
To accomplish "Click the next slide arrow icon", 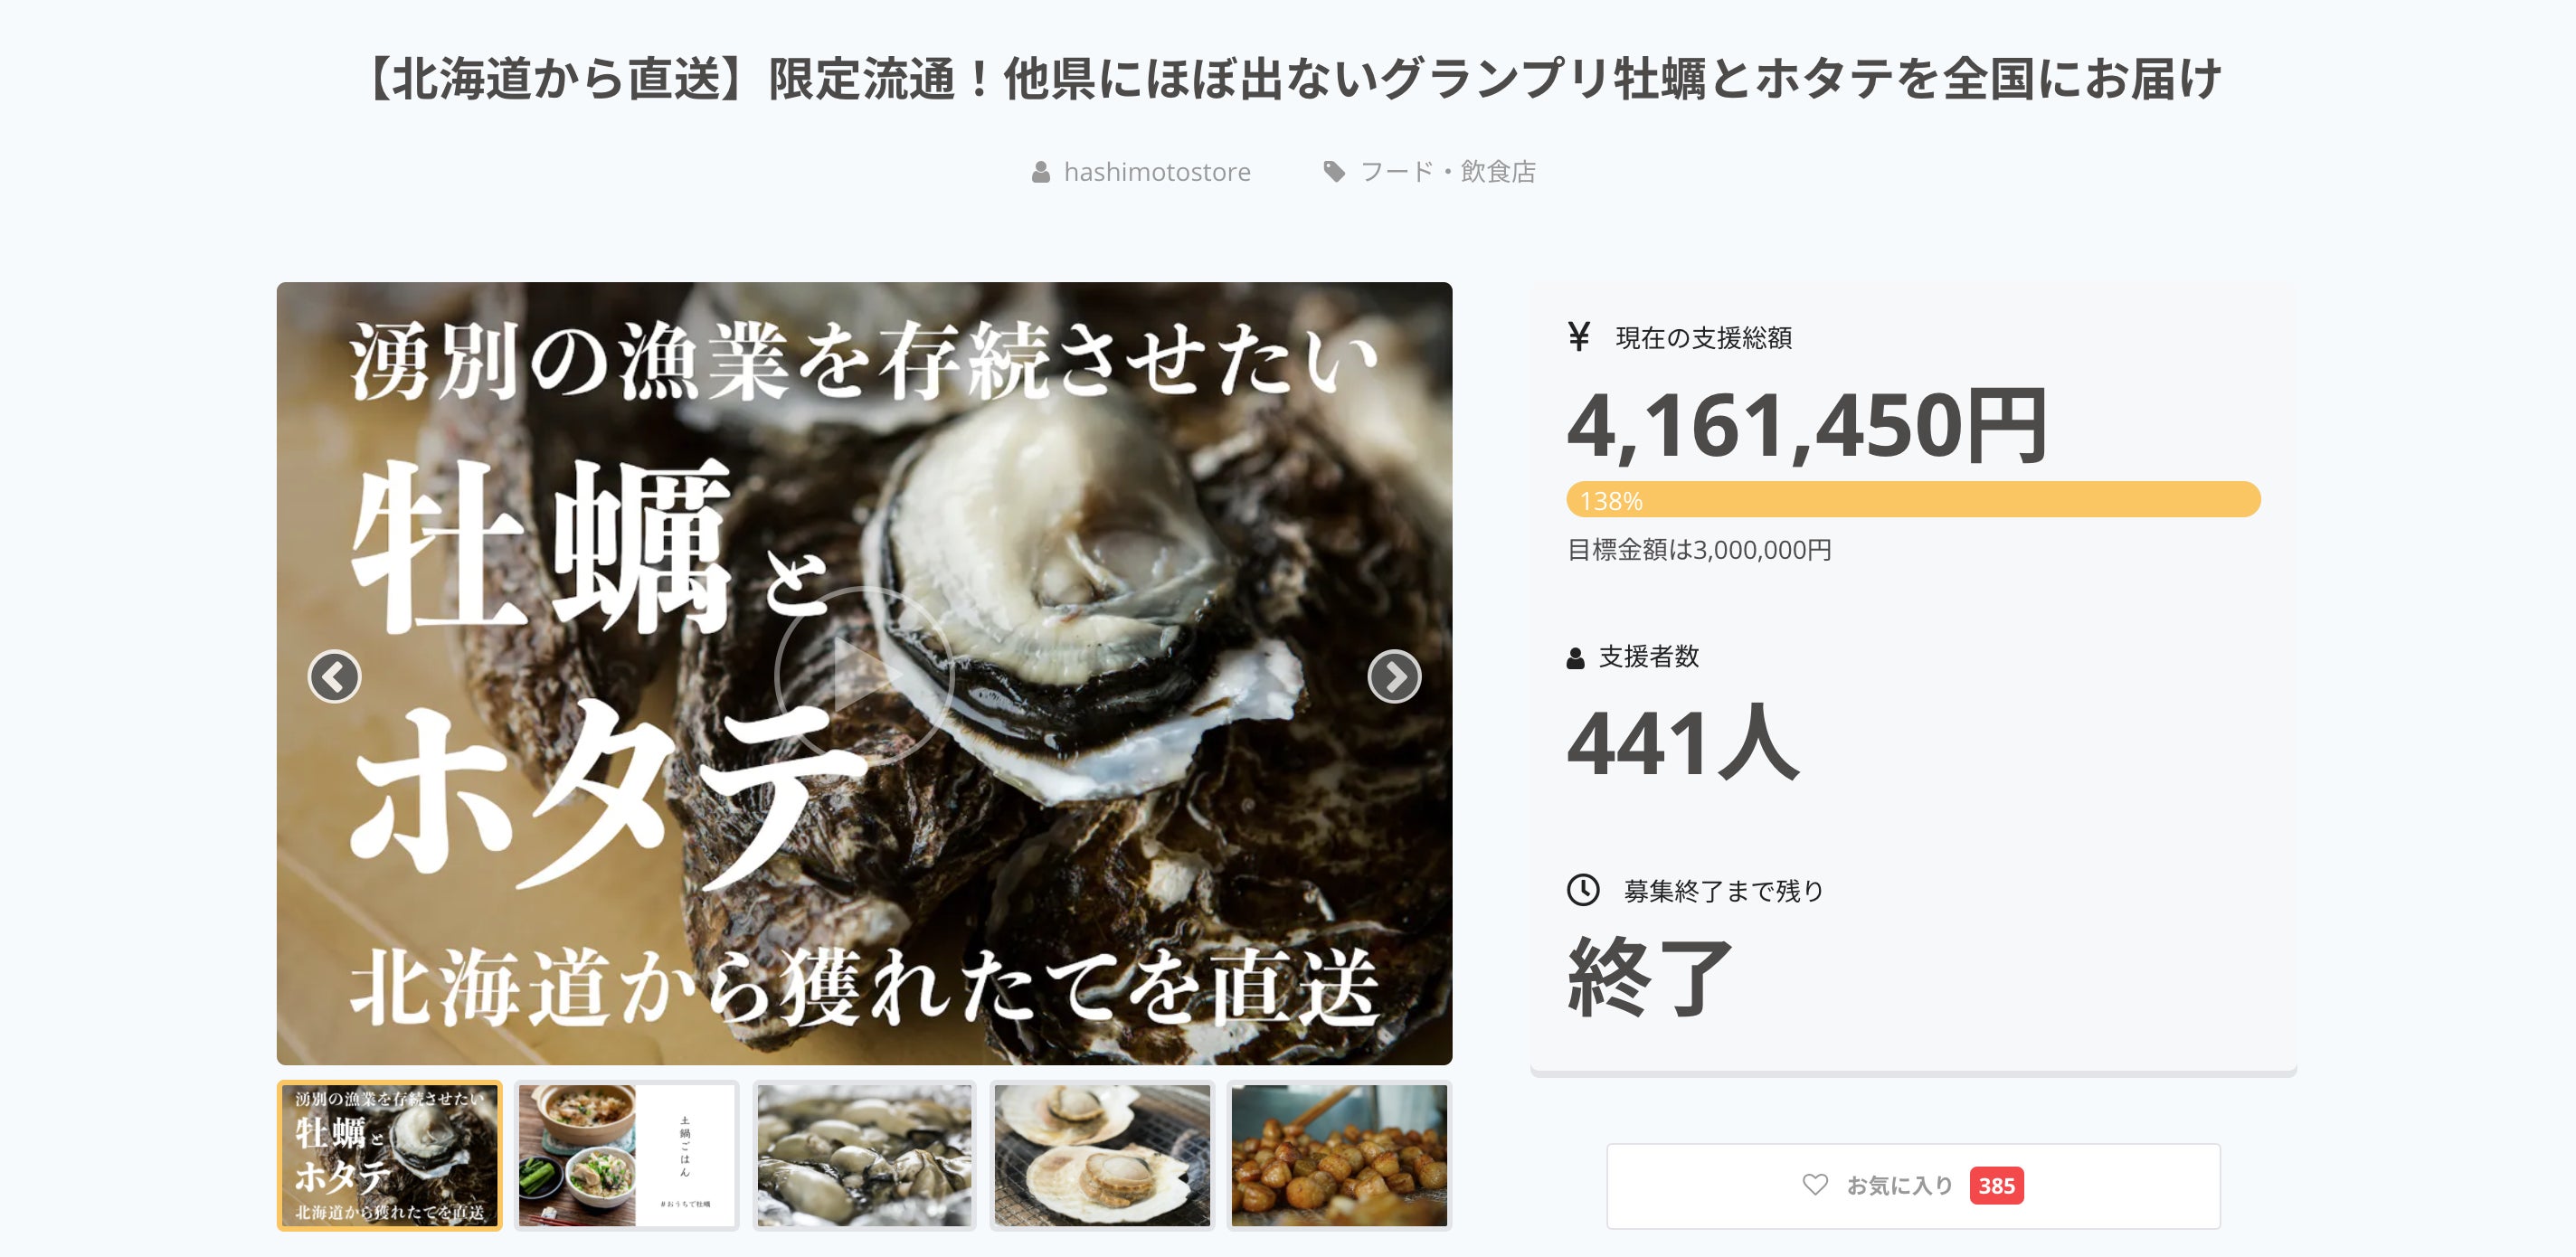I will pos(1394,677).
